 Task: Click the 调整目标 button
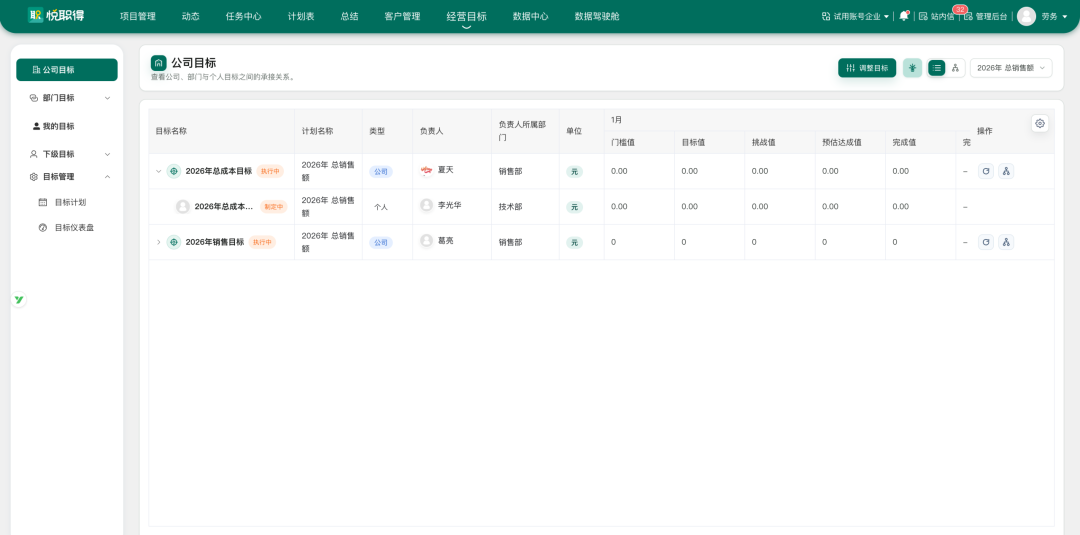866,67
